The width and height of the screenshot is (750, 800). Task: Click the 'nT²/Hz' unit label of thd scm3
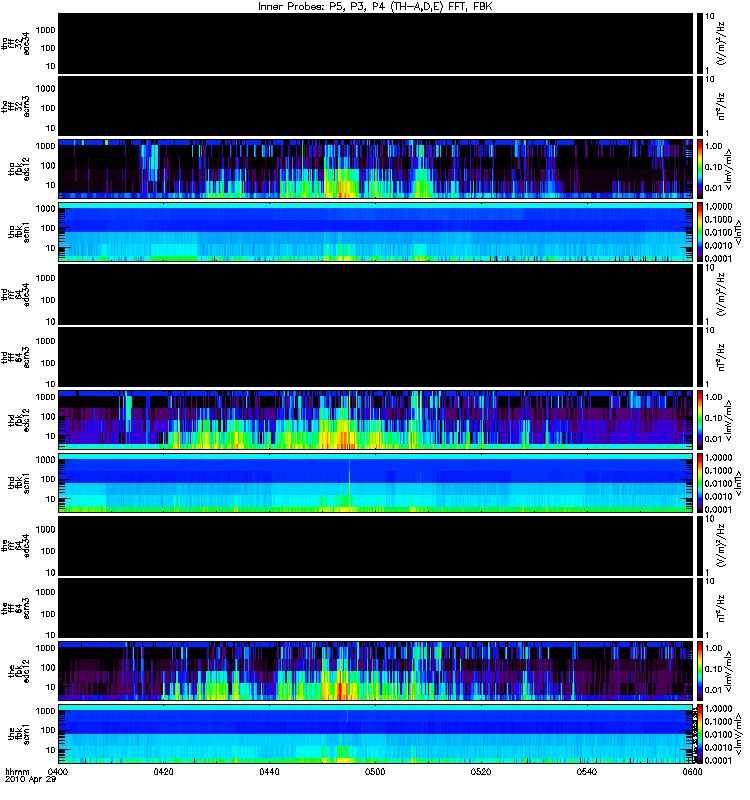click(721, 358)
